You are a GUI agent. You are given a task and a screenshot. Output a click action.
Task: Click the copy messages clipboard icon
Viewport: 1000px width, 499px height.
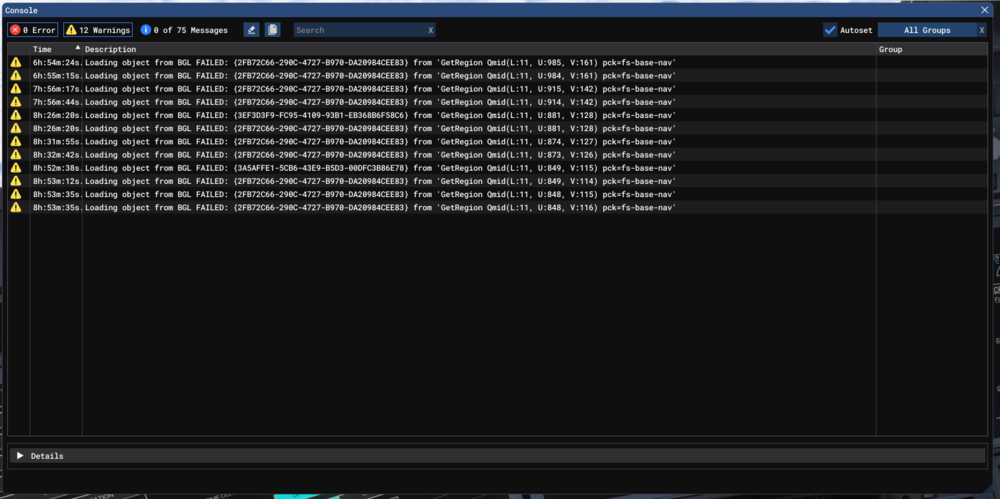(x=272, y=30)
